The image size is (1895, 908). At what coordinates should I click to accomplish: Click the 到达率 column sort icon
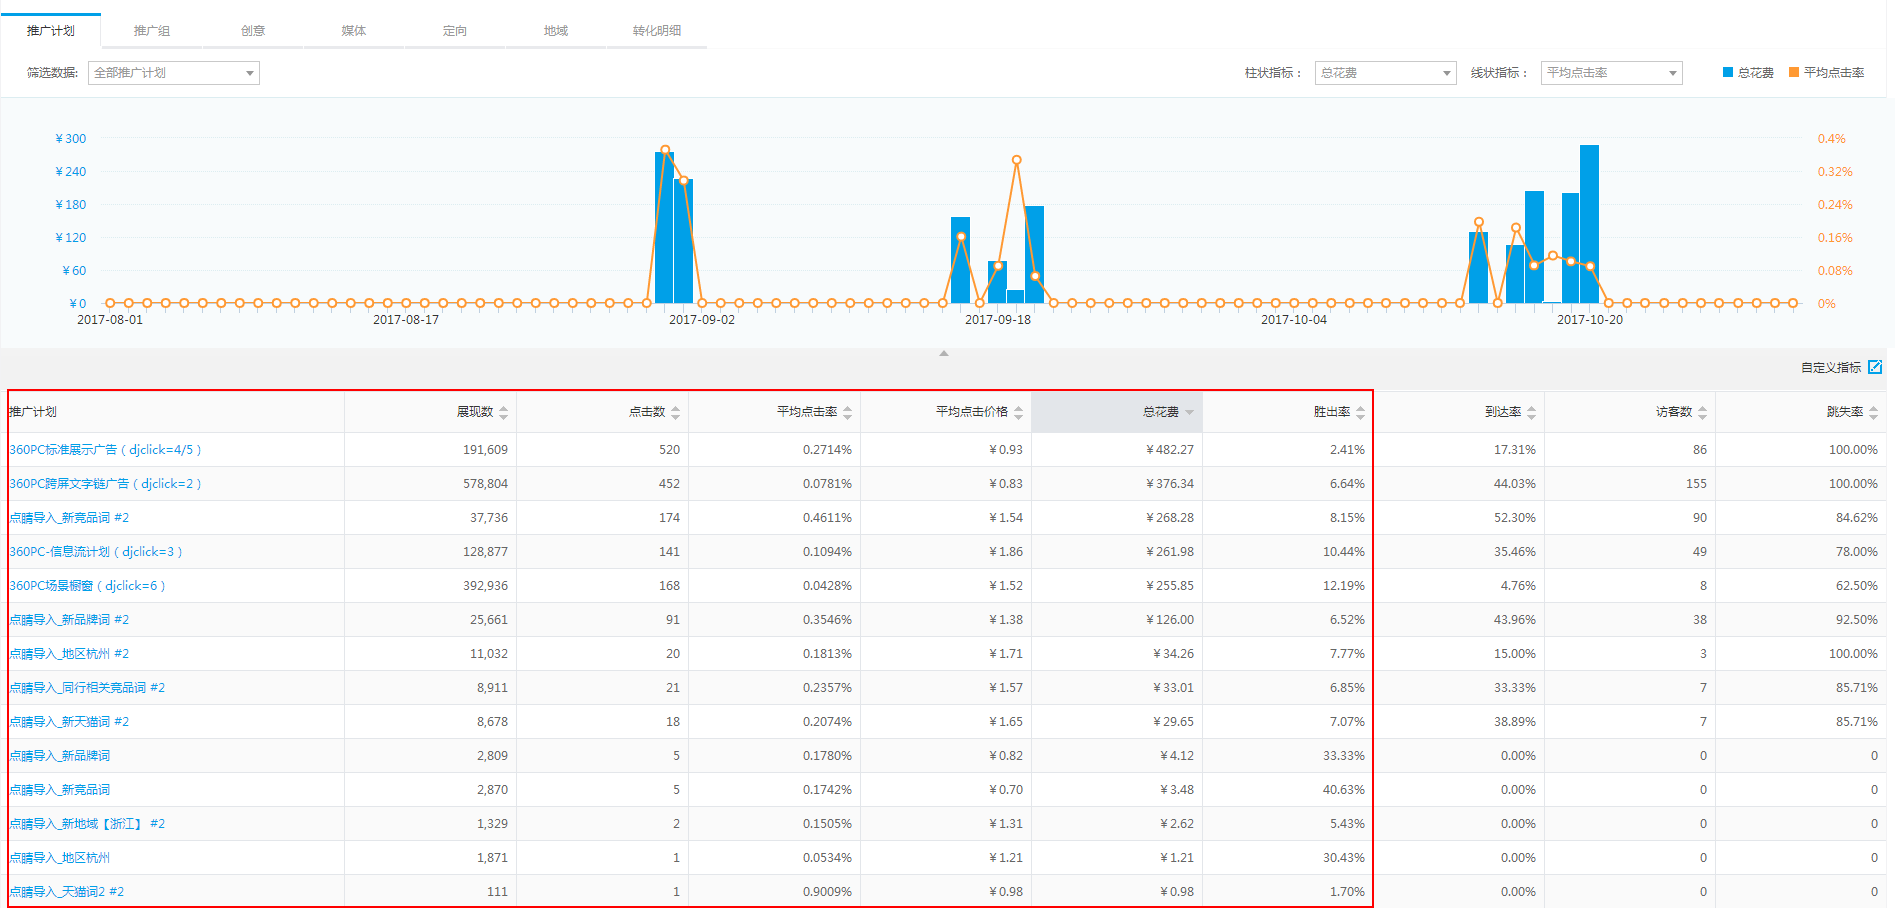pos(1531,412)
